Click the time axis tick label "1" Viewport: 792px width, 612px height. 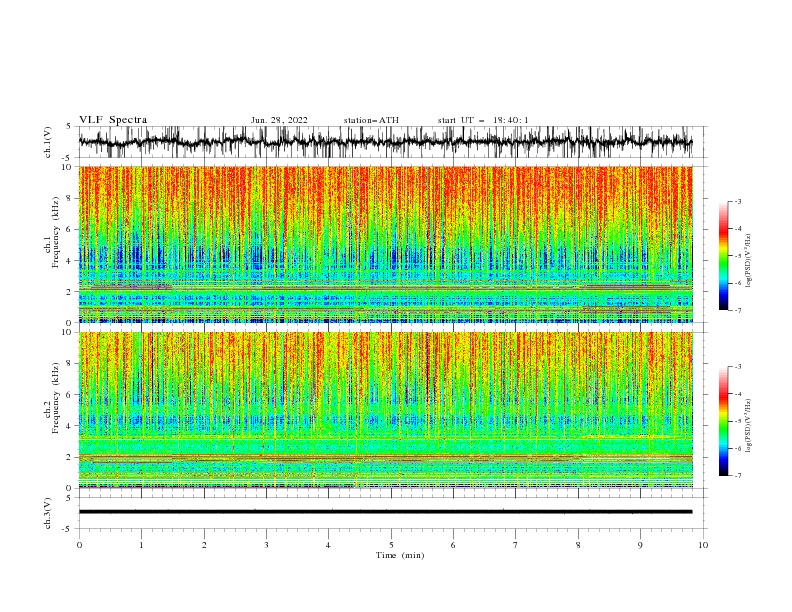click(x=141, y=545)
